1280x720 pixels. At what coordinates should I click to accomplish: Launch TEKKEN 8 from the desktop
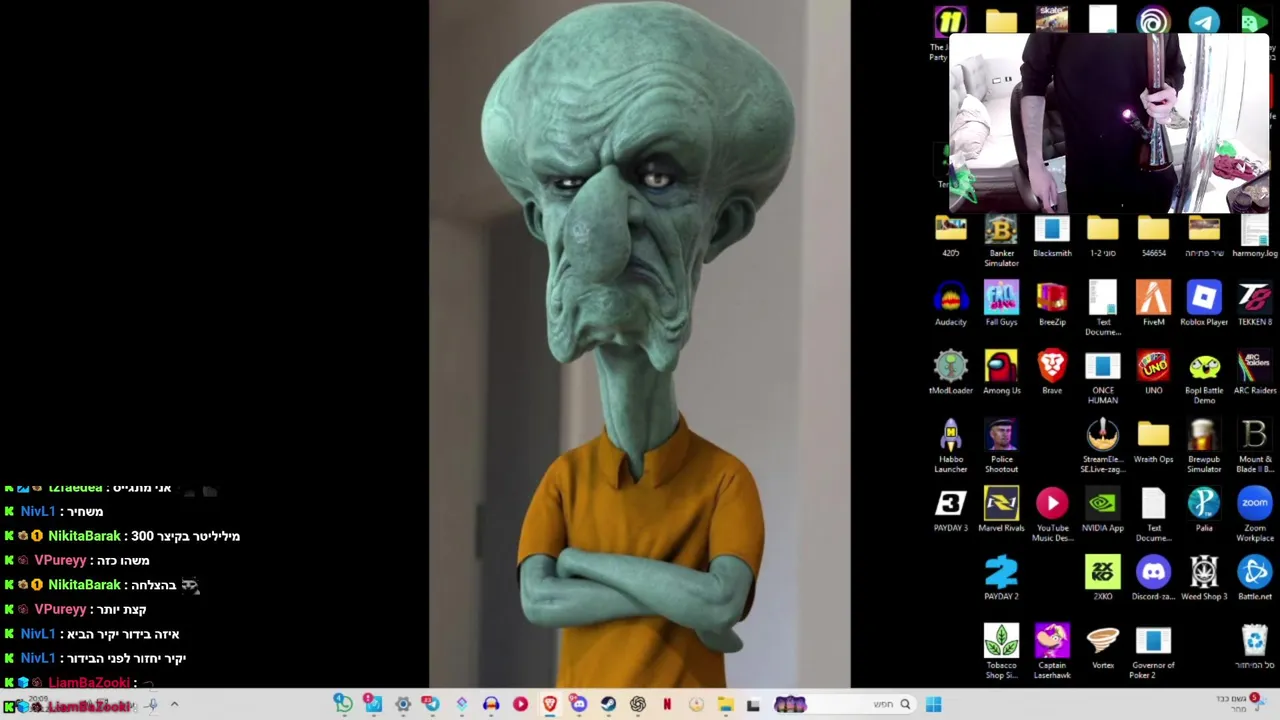(1255, 304)
